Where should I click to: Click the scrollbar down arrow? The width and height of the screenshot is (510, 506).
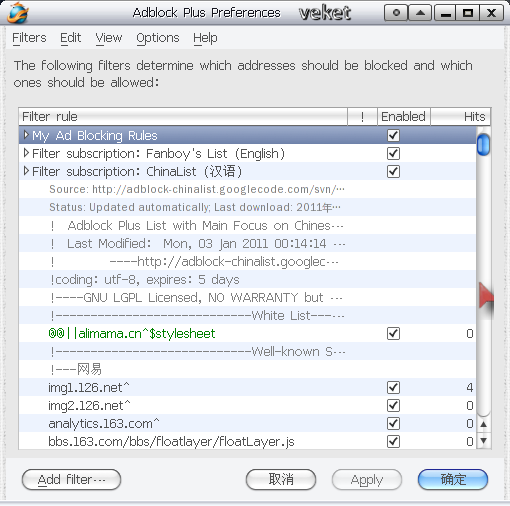[x=484, y=440]
